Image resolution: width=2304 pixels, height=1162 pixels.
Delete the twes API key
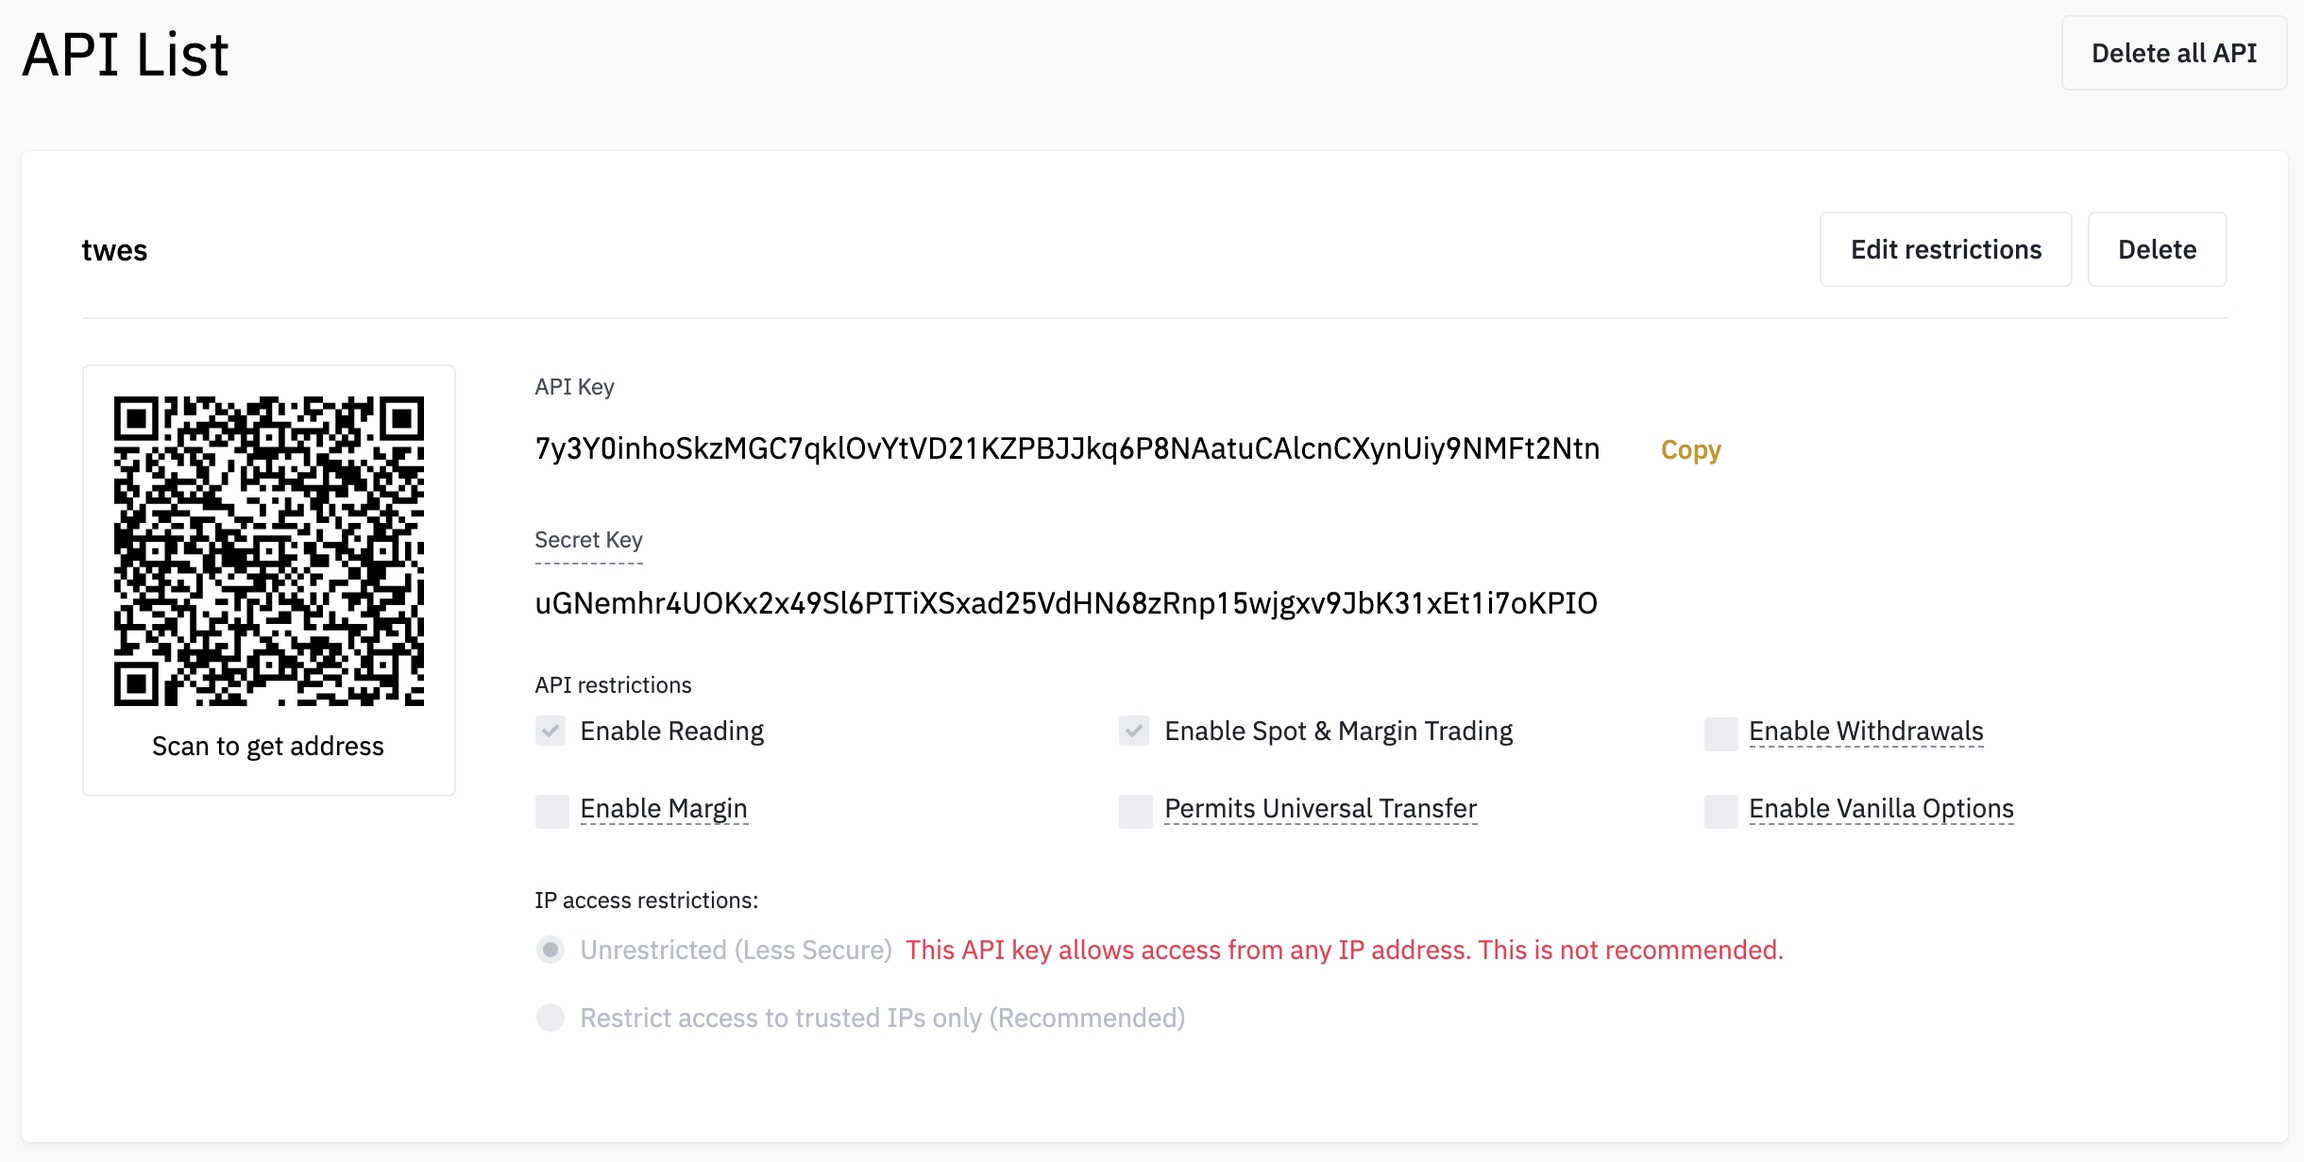2156,249
